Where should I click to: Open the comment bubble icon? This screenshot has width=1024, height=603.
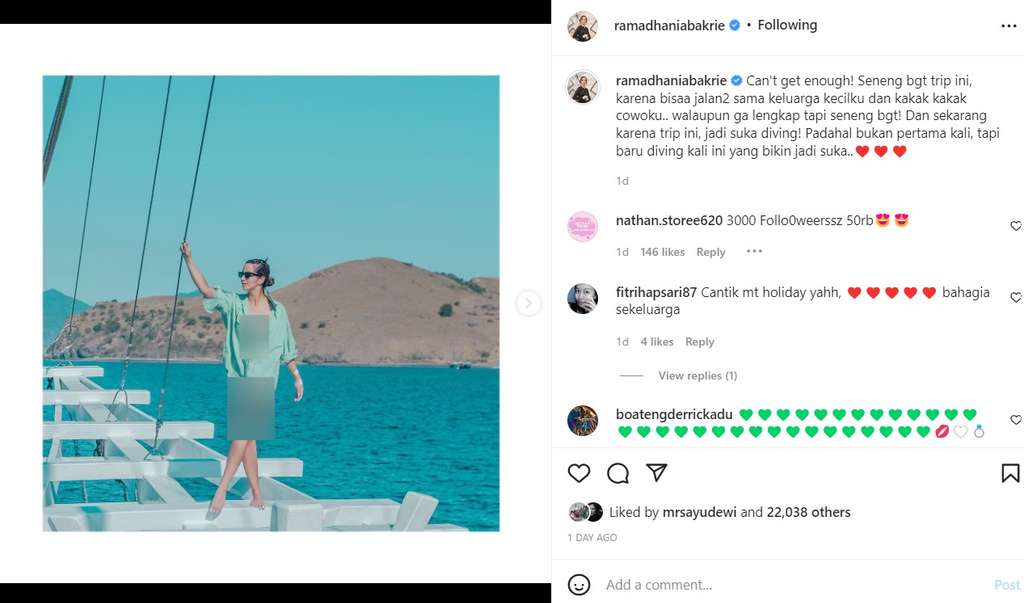[x=618, y=473]
